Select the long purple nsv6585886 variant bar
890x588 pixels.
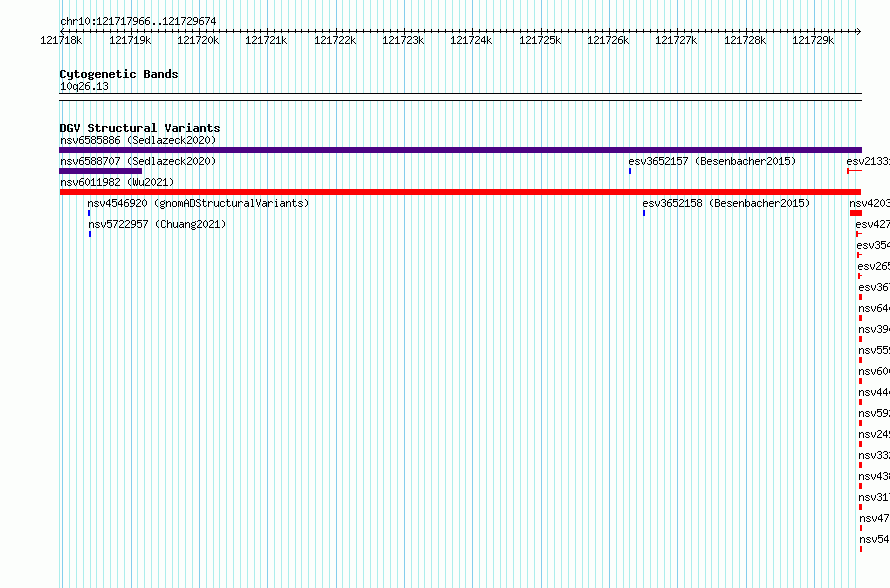[x=460, y=150]
